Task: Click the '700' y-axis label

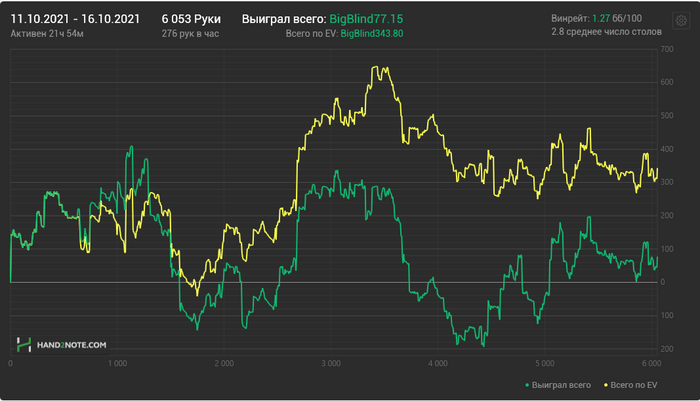Action: pos(667,49)
